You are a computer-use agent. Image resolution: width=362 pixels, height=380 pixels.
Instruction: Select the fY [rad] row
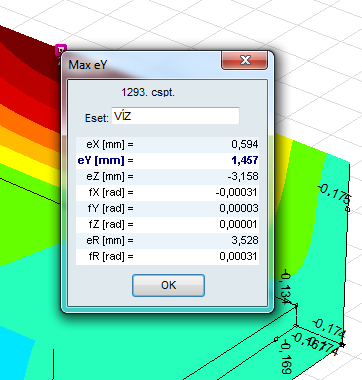point(167,208)
